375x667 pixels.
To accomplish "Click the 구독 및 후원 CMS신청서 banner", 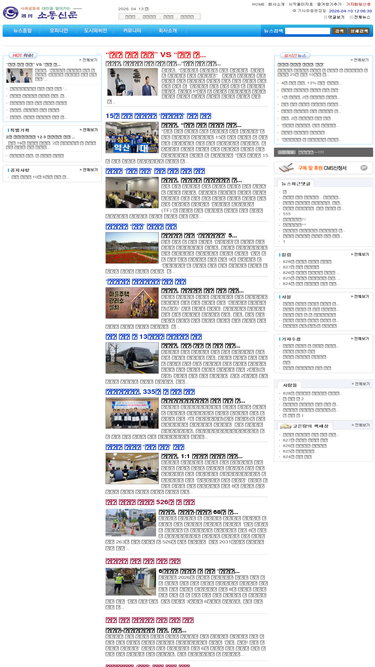I will pyautogui.click(x=323, y=168).
